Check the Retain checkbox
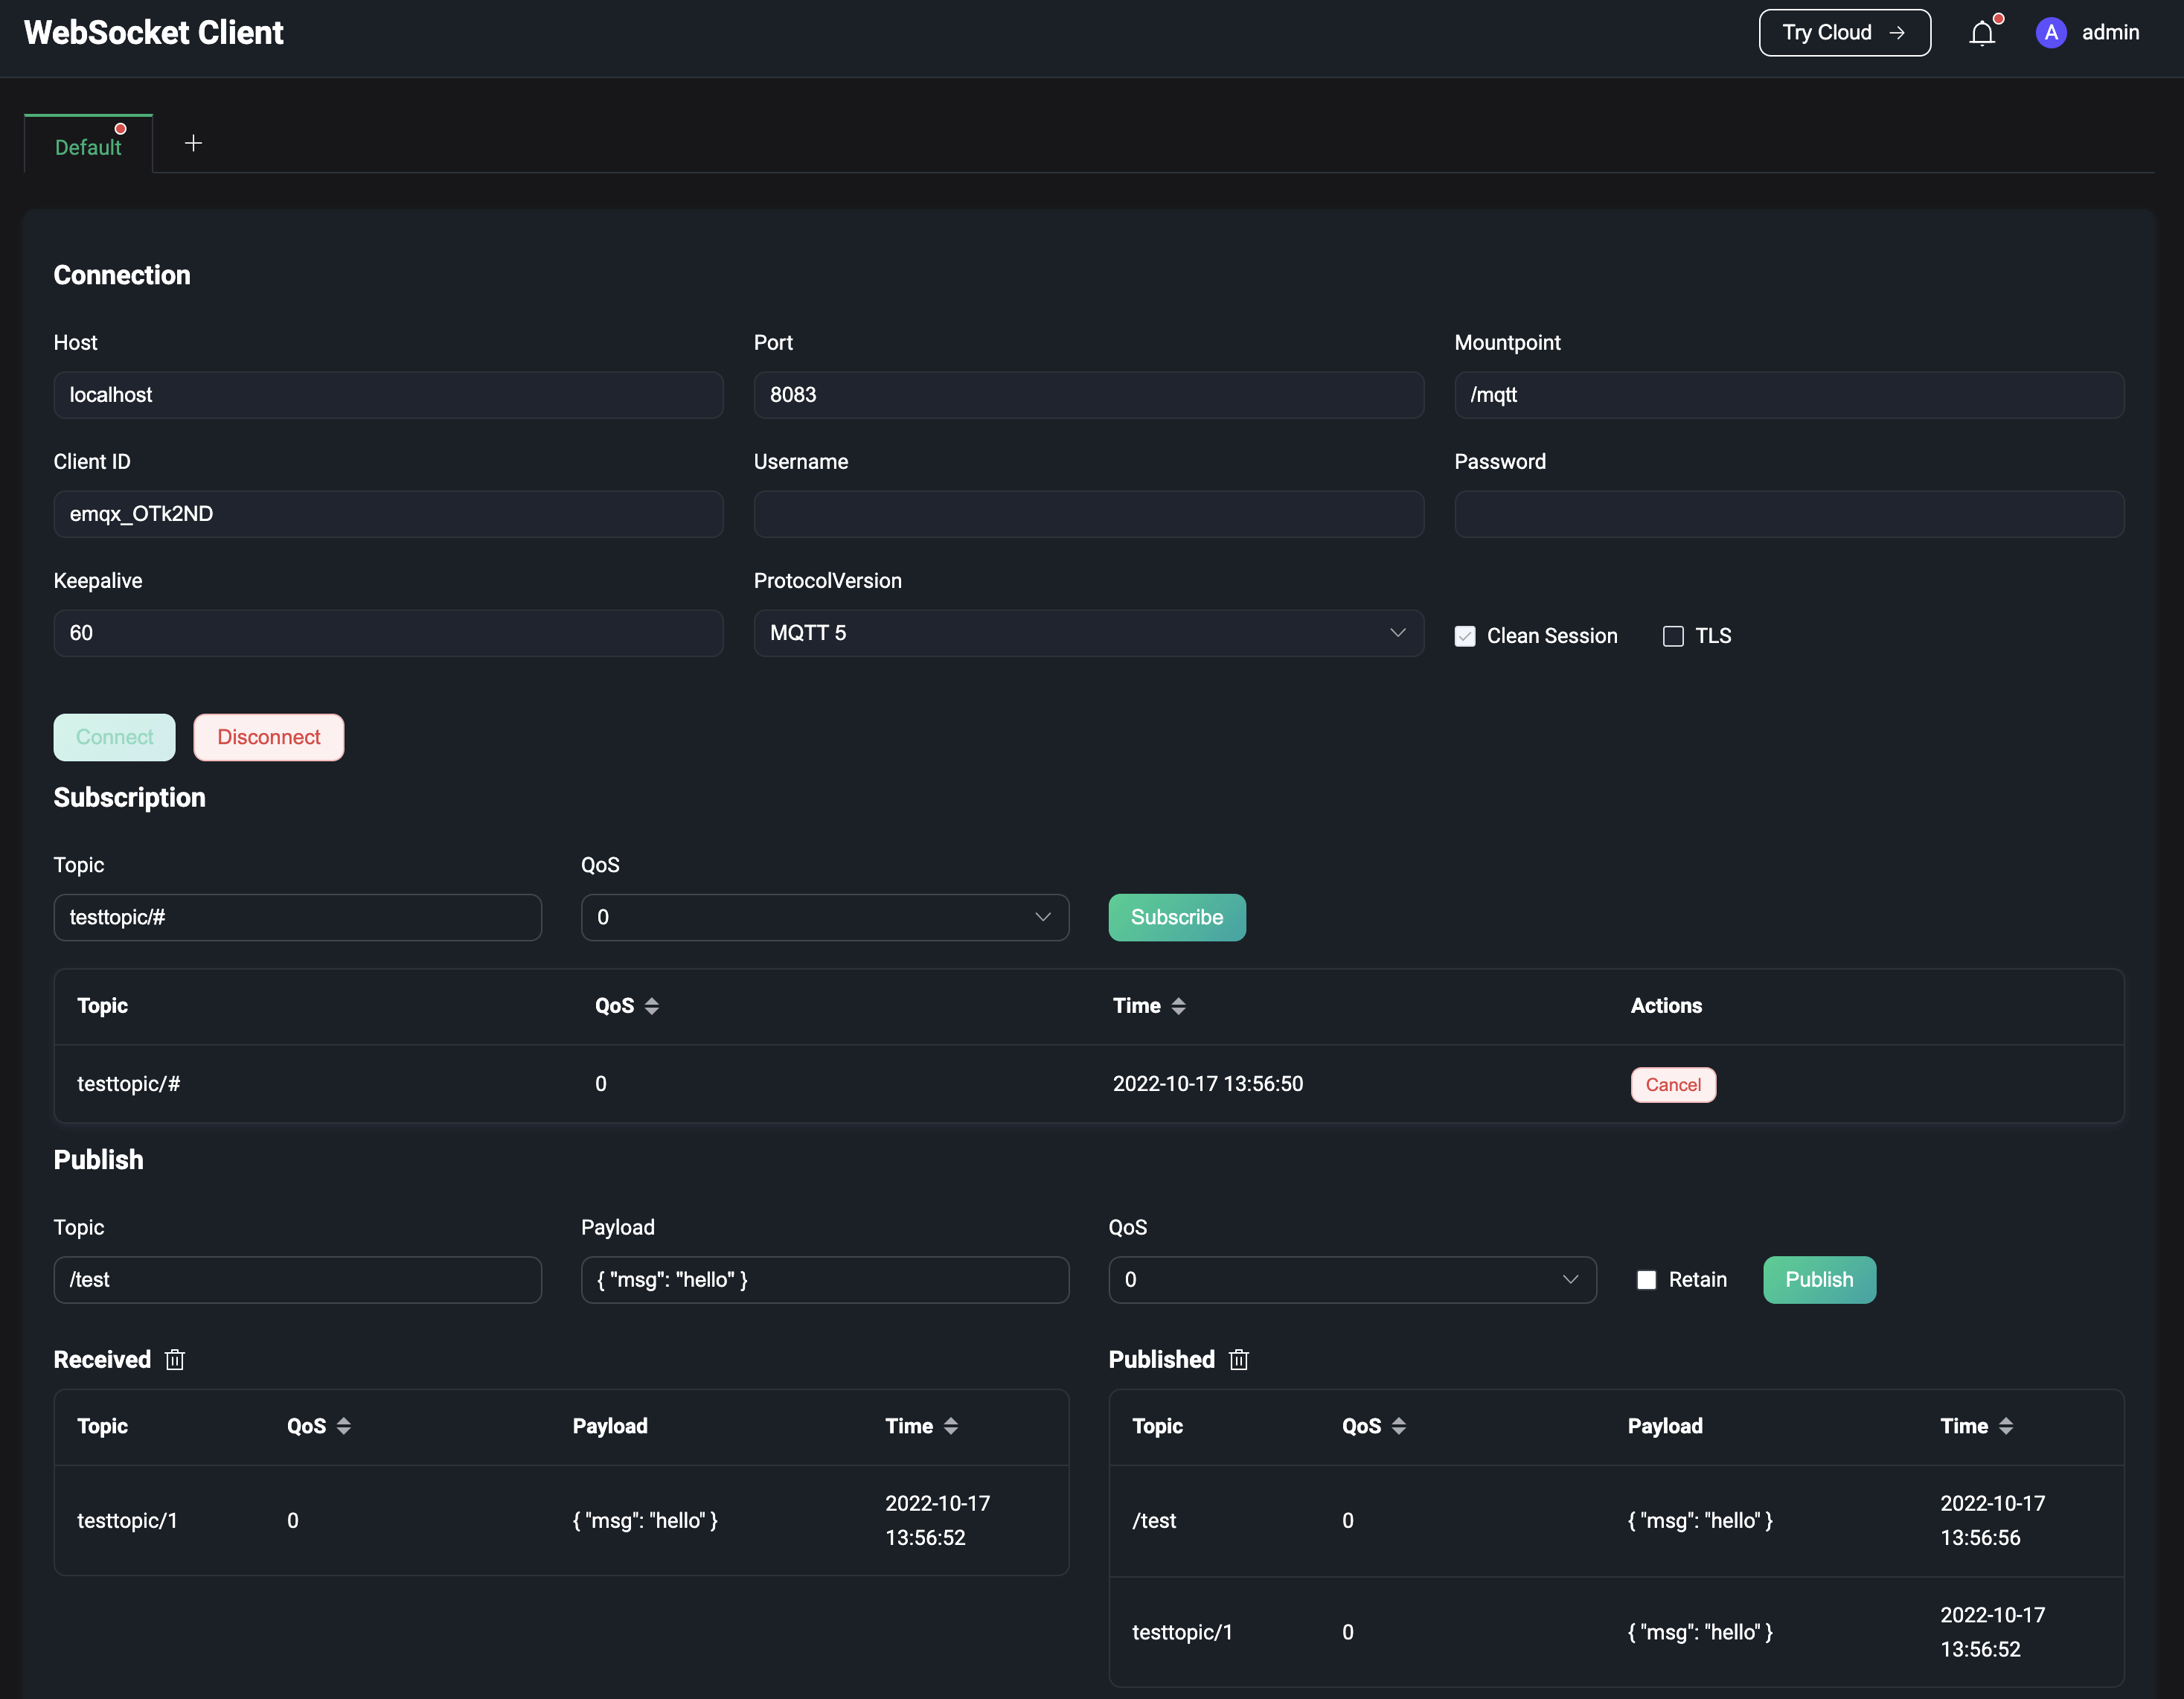The image size is (2184, 1699). tap(1646, 1280)
